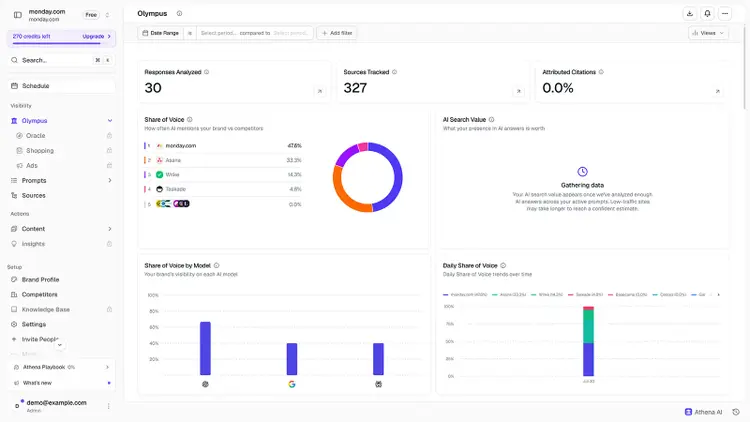The image size is (750, 422).
Task: Open the account menu three-dot icon
Action: 109,406
